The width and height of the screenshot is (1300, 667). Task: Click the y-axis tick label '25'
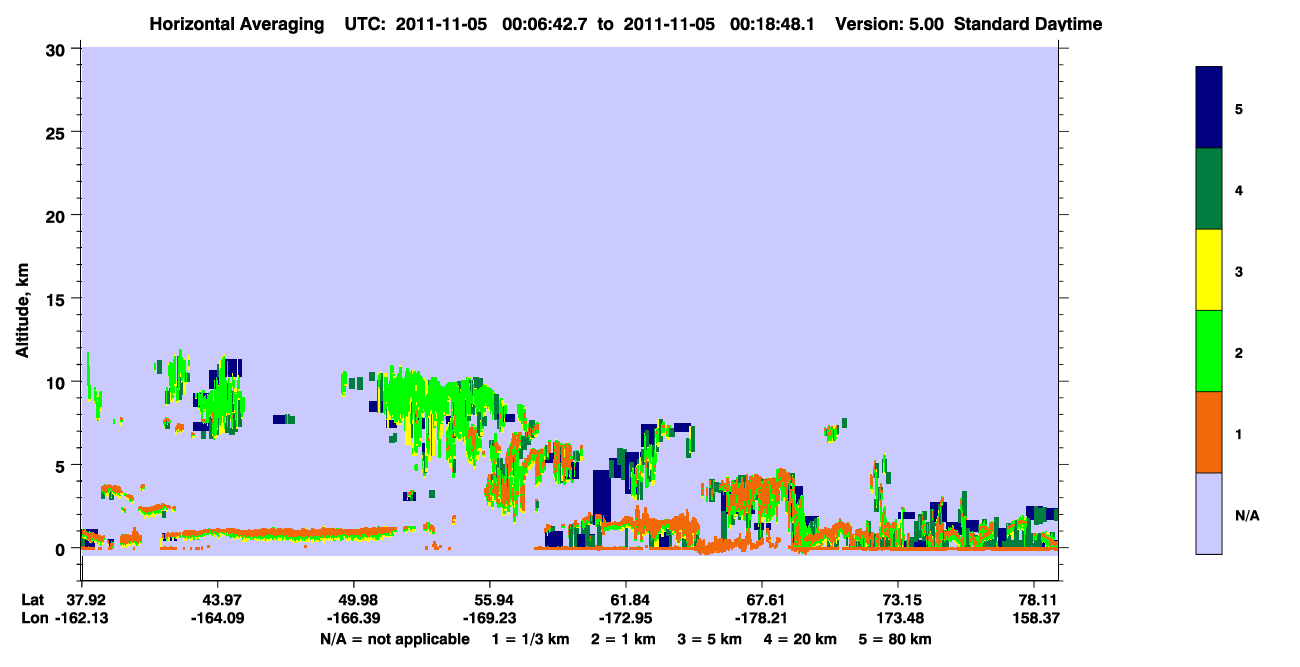(58, 132)
